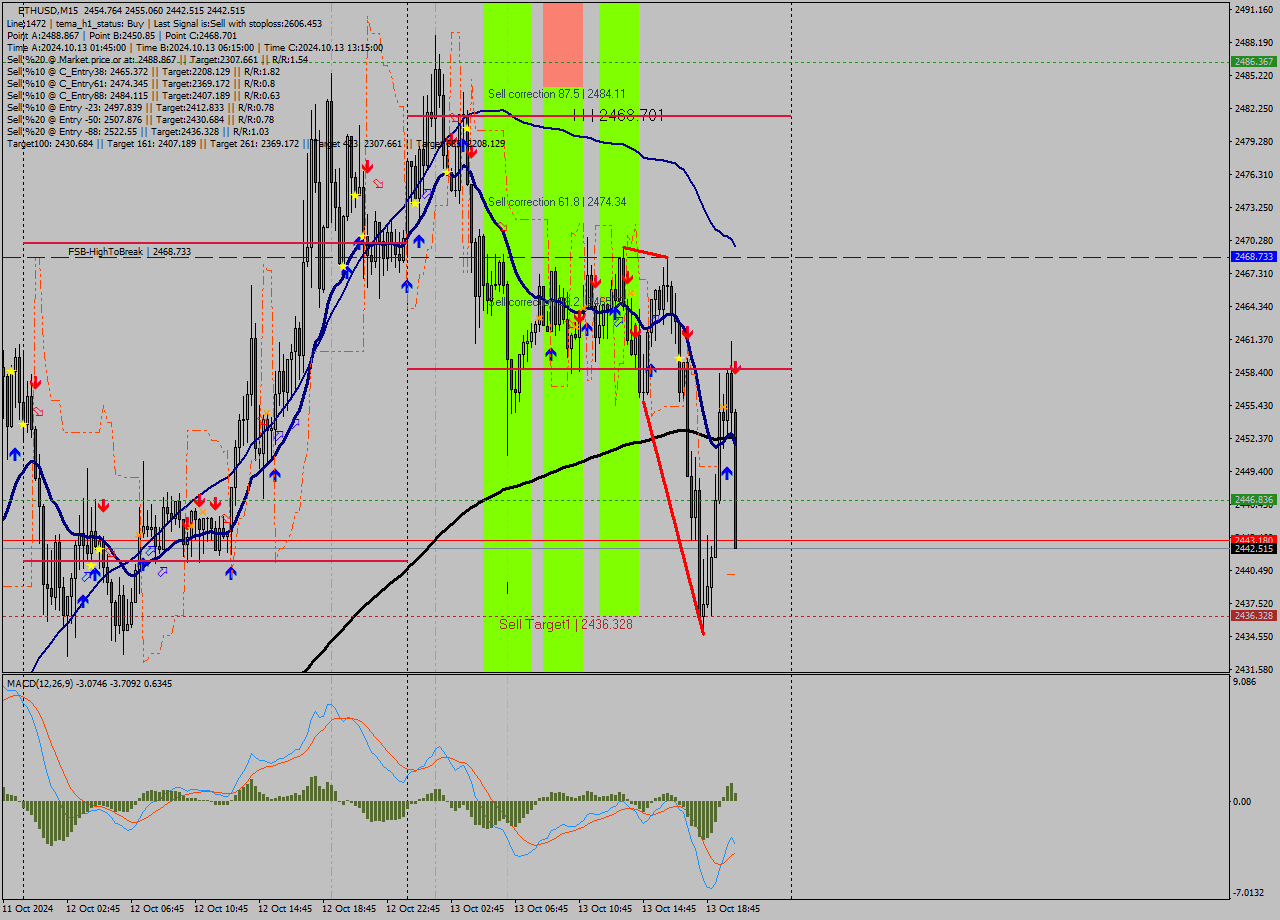Click the 2491.160 price axis value
Viewport: 1280px width, 920px height.
point(1254,9)
